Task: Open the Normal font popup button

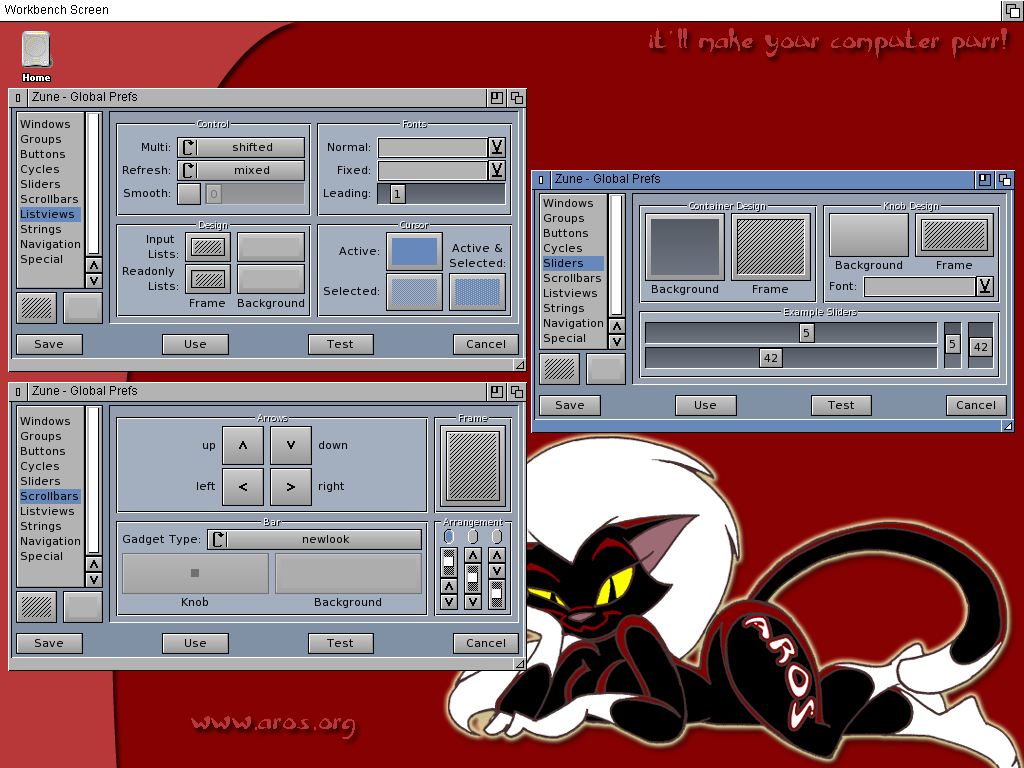Action: coord(497,148)
